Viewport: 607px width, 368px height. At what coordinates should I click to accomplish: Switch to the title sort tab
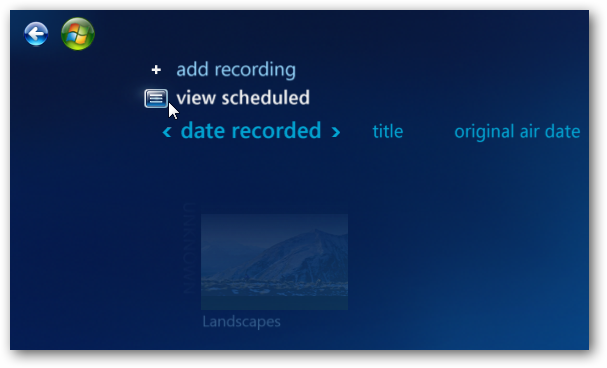[388, 132]
